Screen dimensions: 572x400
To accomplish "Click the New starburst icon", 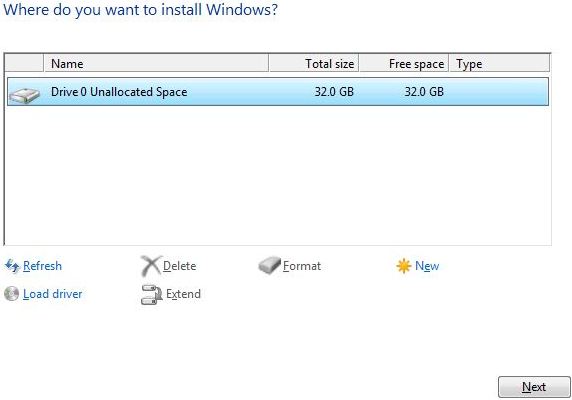I will [x=403, y=266].
